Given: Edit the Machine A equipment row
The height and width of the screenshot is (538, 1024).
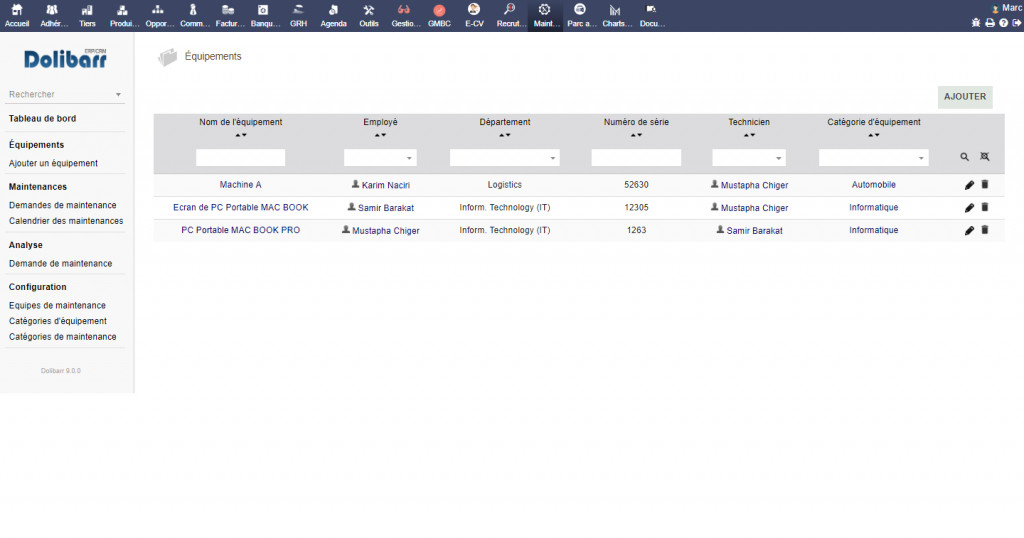Looking at the screenshot, I should [969, 185].
